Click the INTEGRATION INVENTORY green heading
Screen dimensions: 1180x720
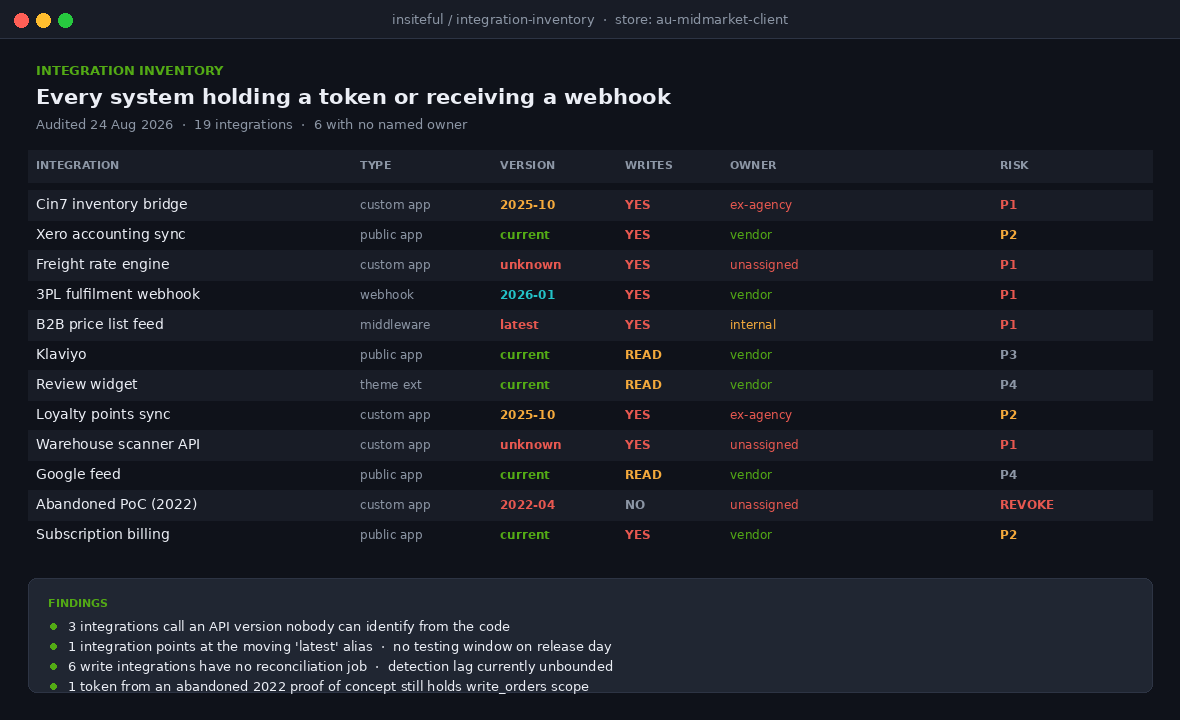pos(129,71)
